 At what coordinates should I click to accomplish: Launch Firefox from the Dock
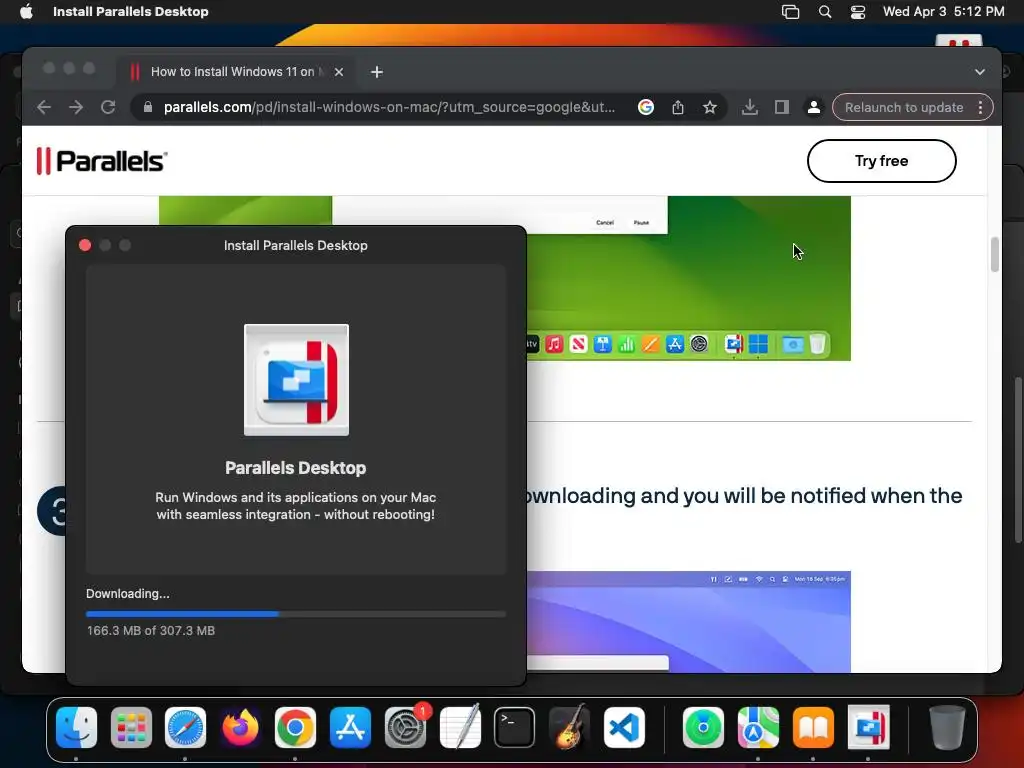point(240,727)
